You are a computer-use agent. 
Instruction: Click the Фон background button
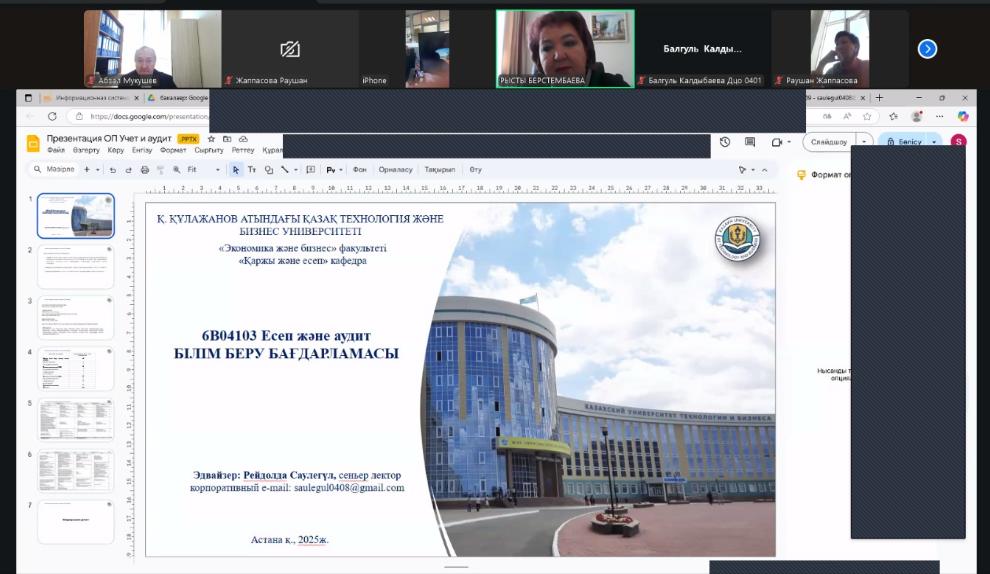coord(360,170)
